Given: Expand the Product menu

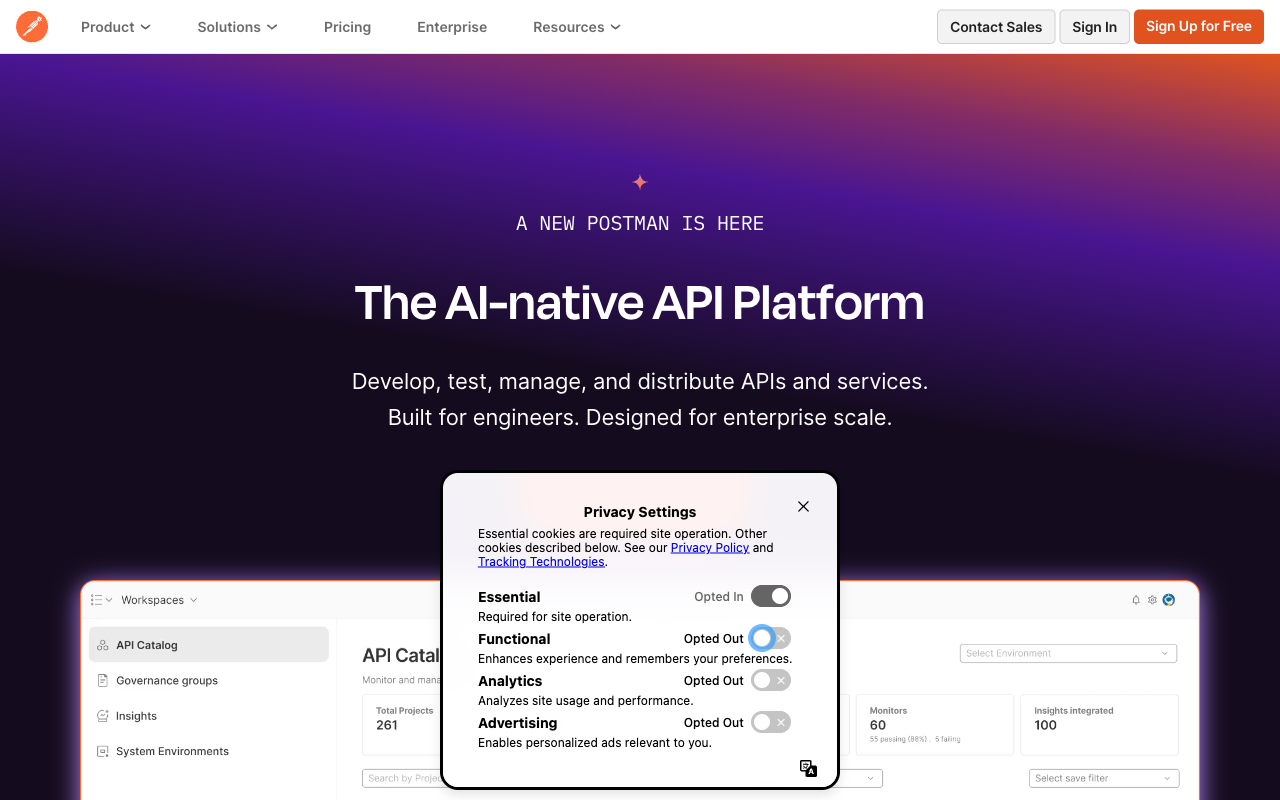Looking at the screenshot, I should (116, 27).
